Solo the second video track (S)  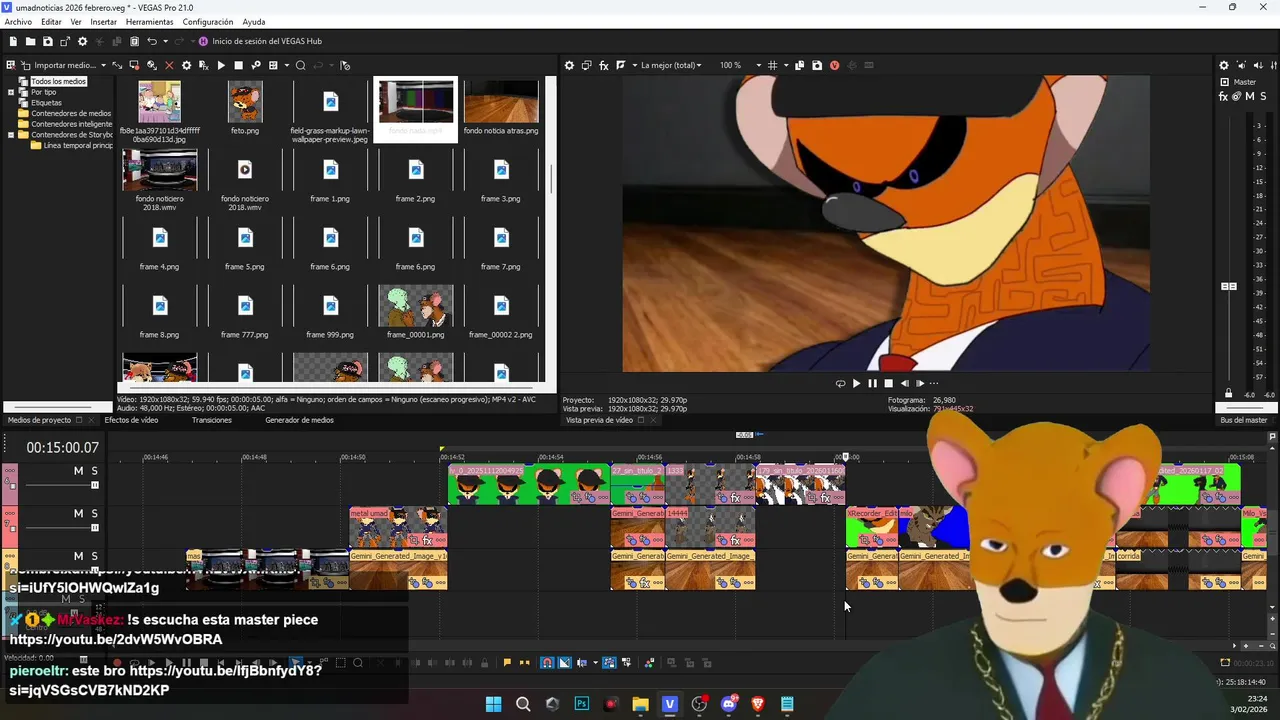pyautogui.click(x=95, y=513)
